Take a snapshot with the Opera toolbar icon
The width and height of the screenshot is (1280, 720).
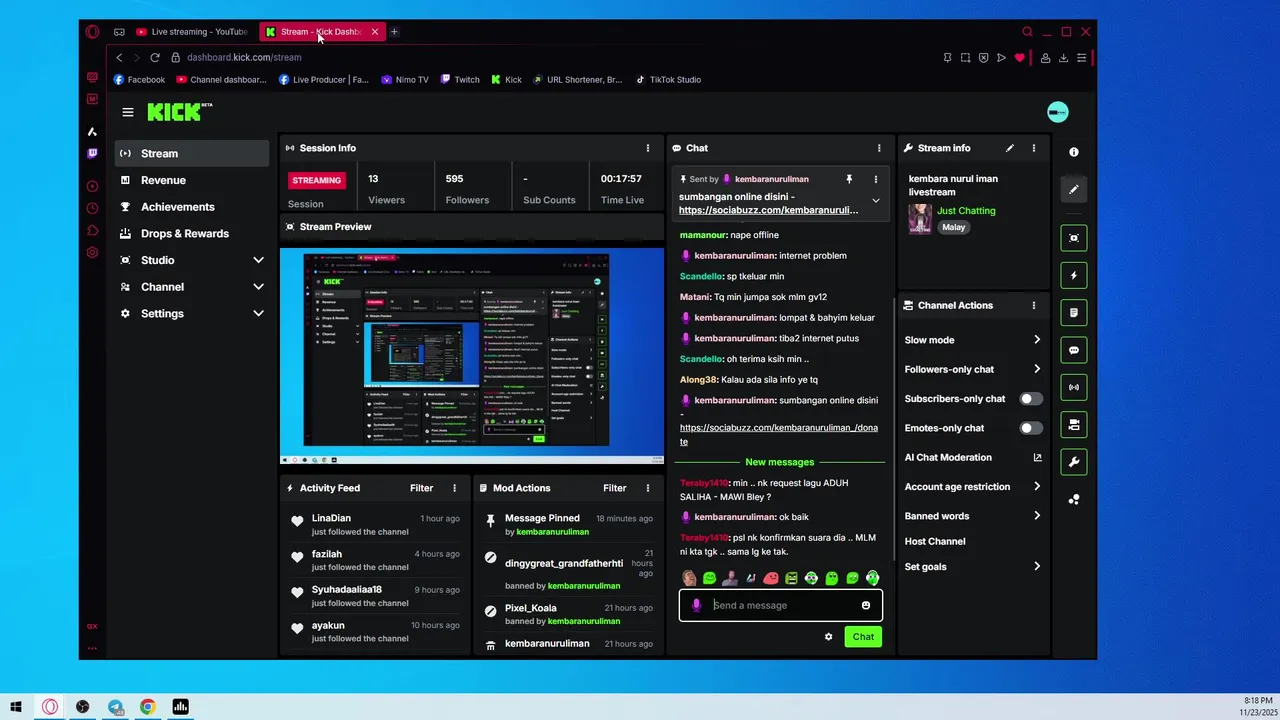click(x=965, y=58)
